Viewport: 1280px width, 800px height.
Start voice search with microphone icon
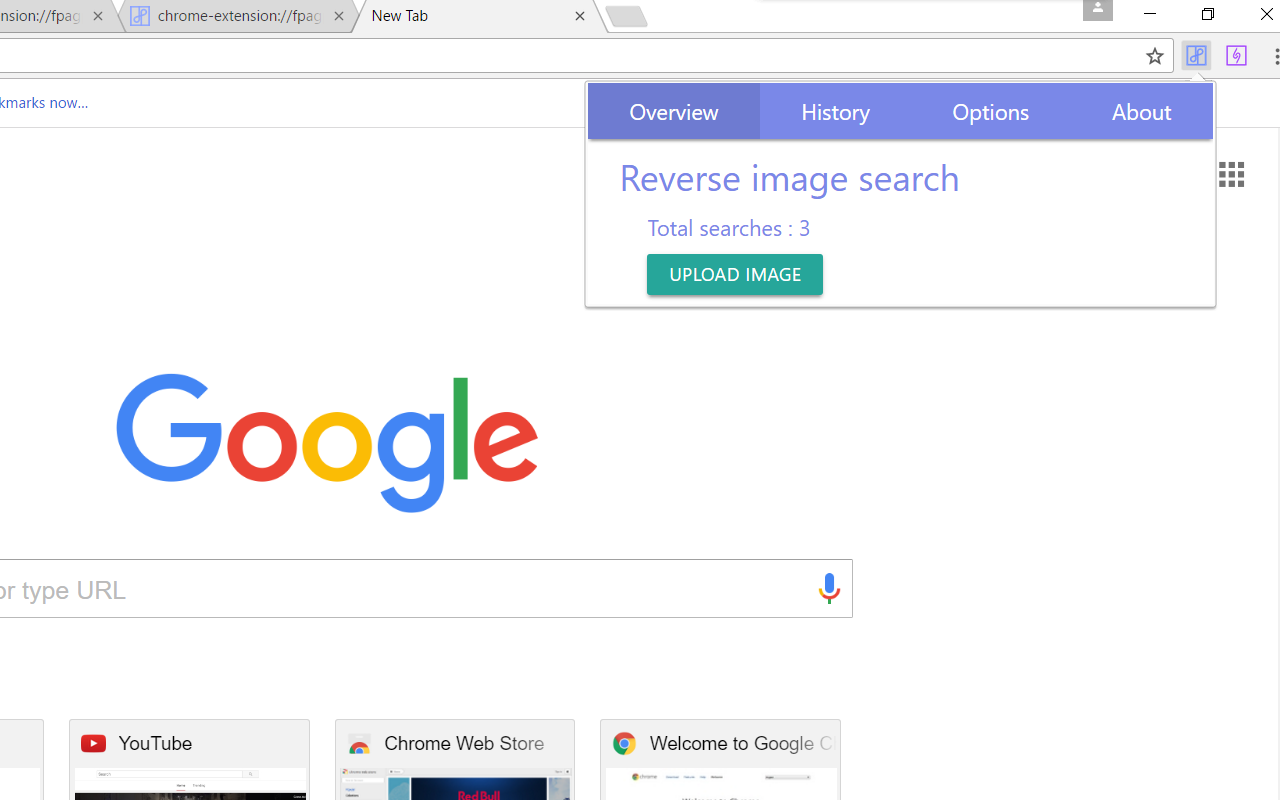(829, 588)
